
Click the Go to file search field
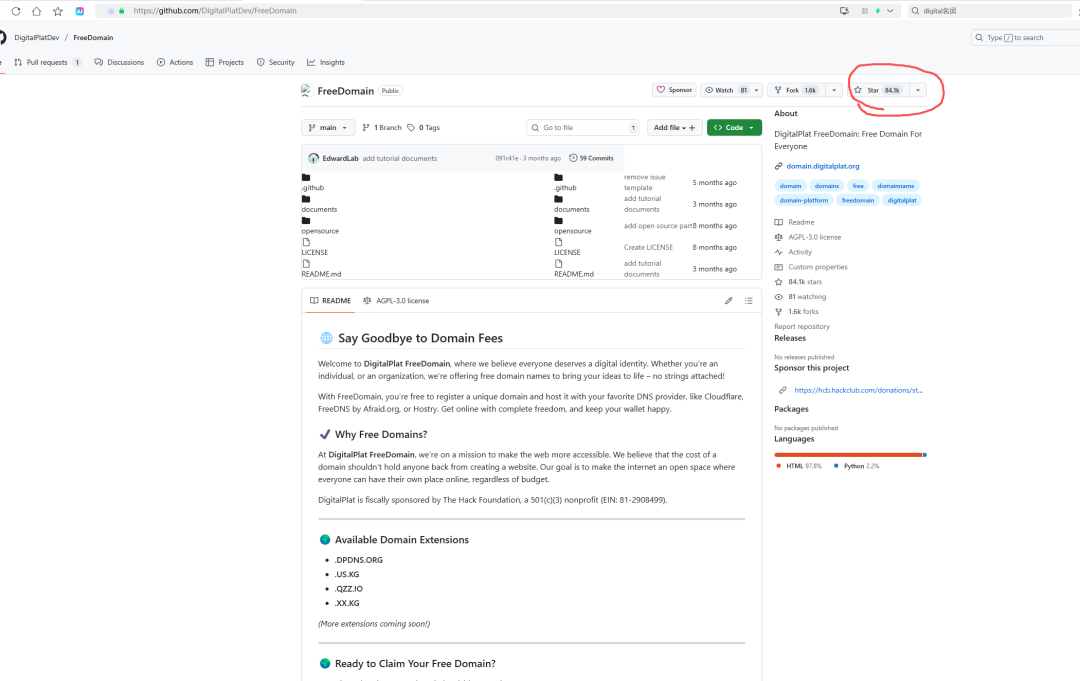[582, 128]
